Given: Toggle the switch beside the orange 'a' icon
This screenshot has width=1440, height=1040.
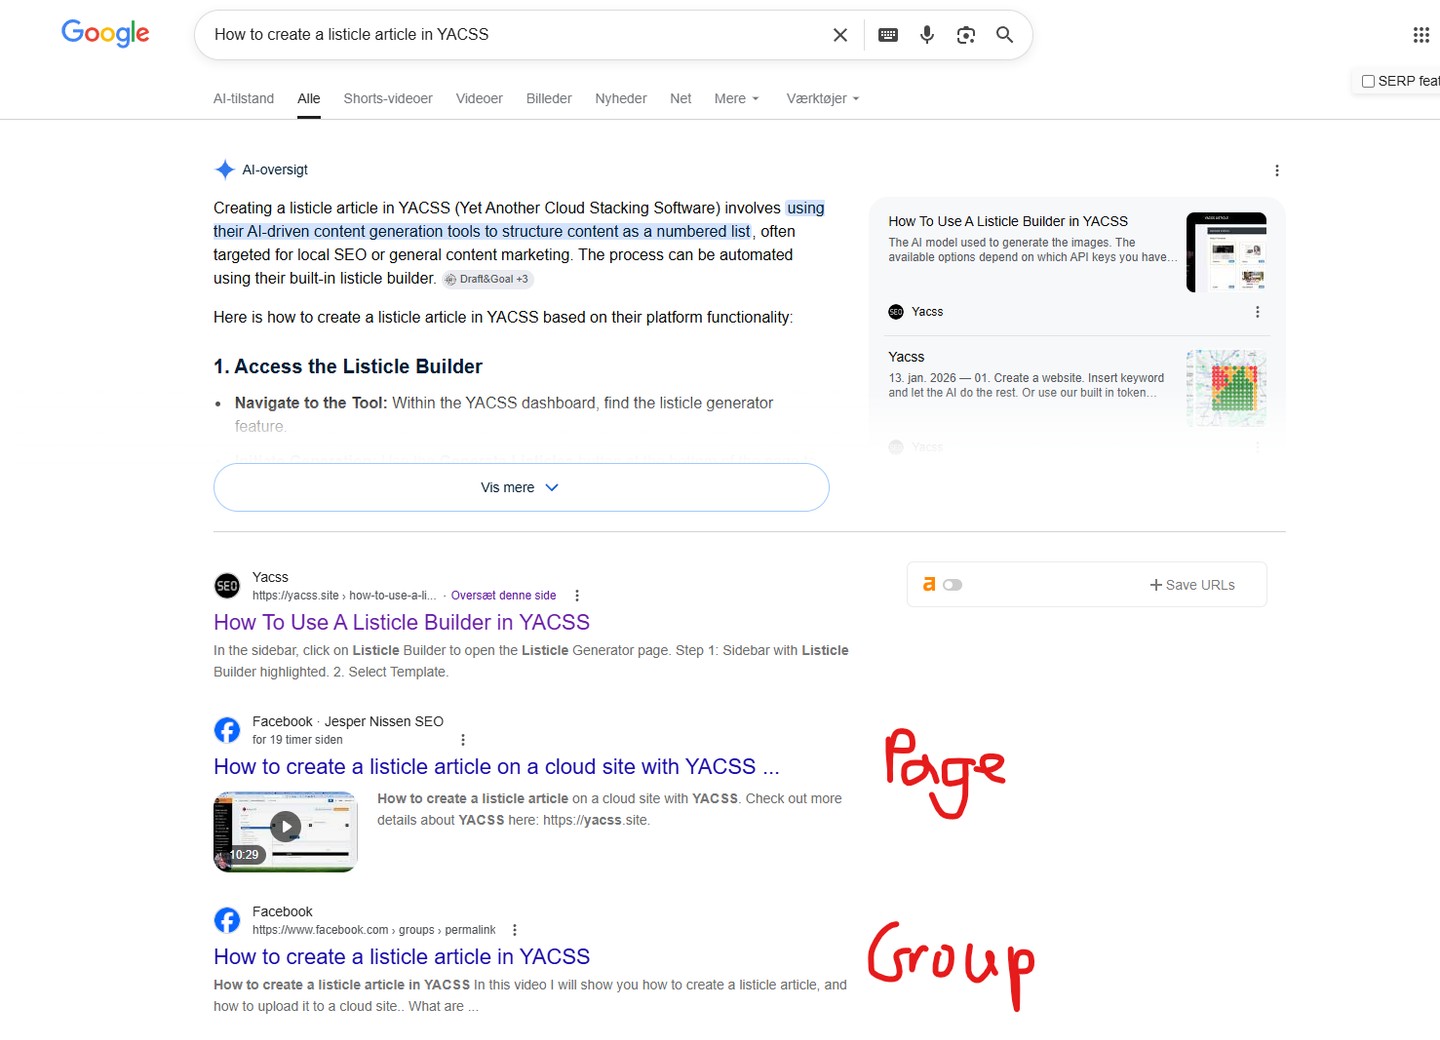Looking at the screenshot, I should [x=952, y=585].
